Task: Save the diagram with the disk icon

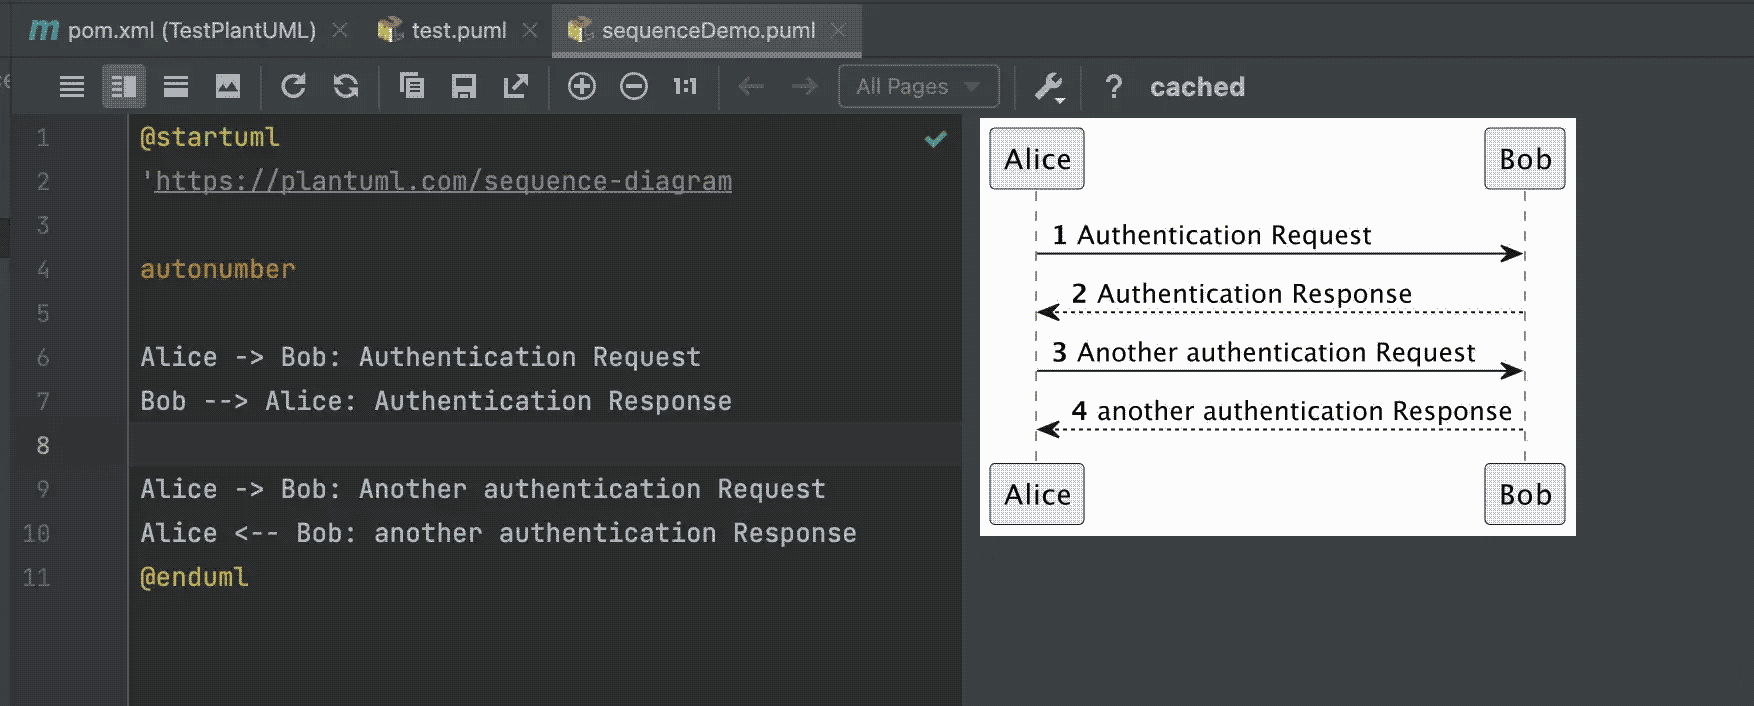Action: [463, 87]
